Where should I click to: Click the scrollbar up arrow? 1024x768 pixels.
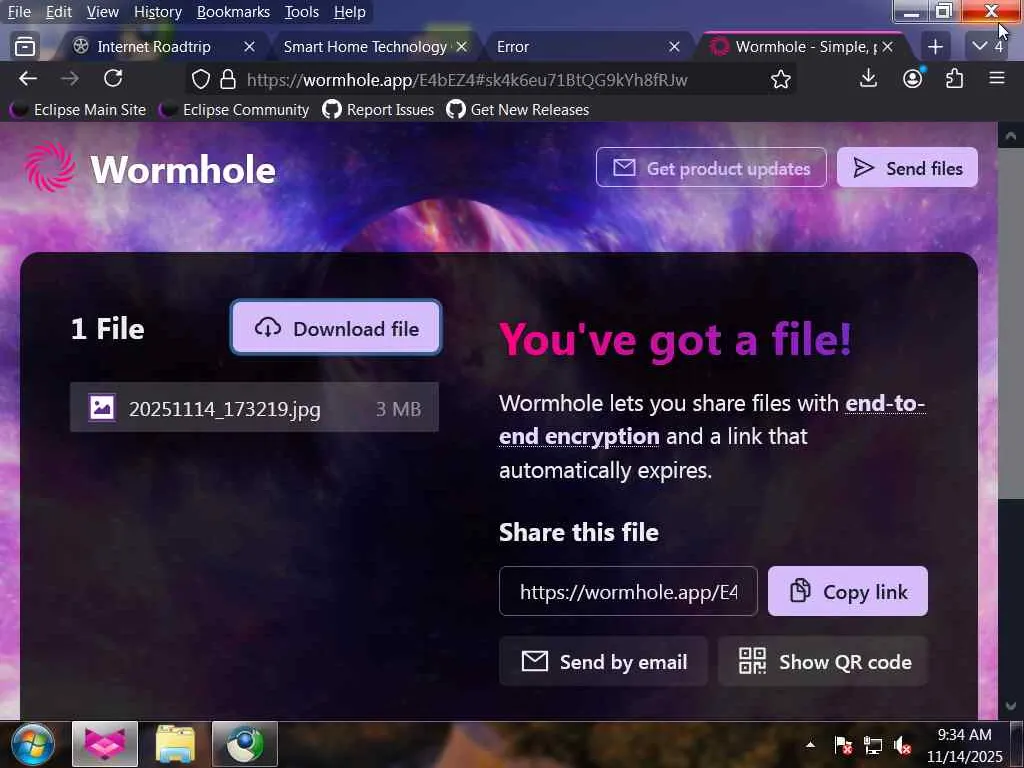(x=1010, y=136)
